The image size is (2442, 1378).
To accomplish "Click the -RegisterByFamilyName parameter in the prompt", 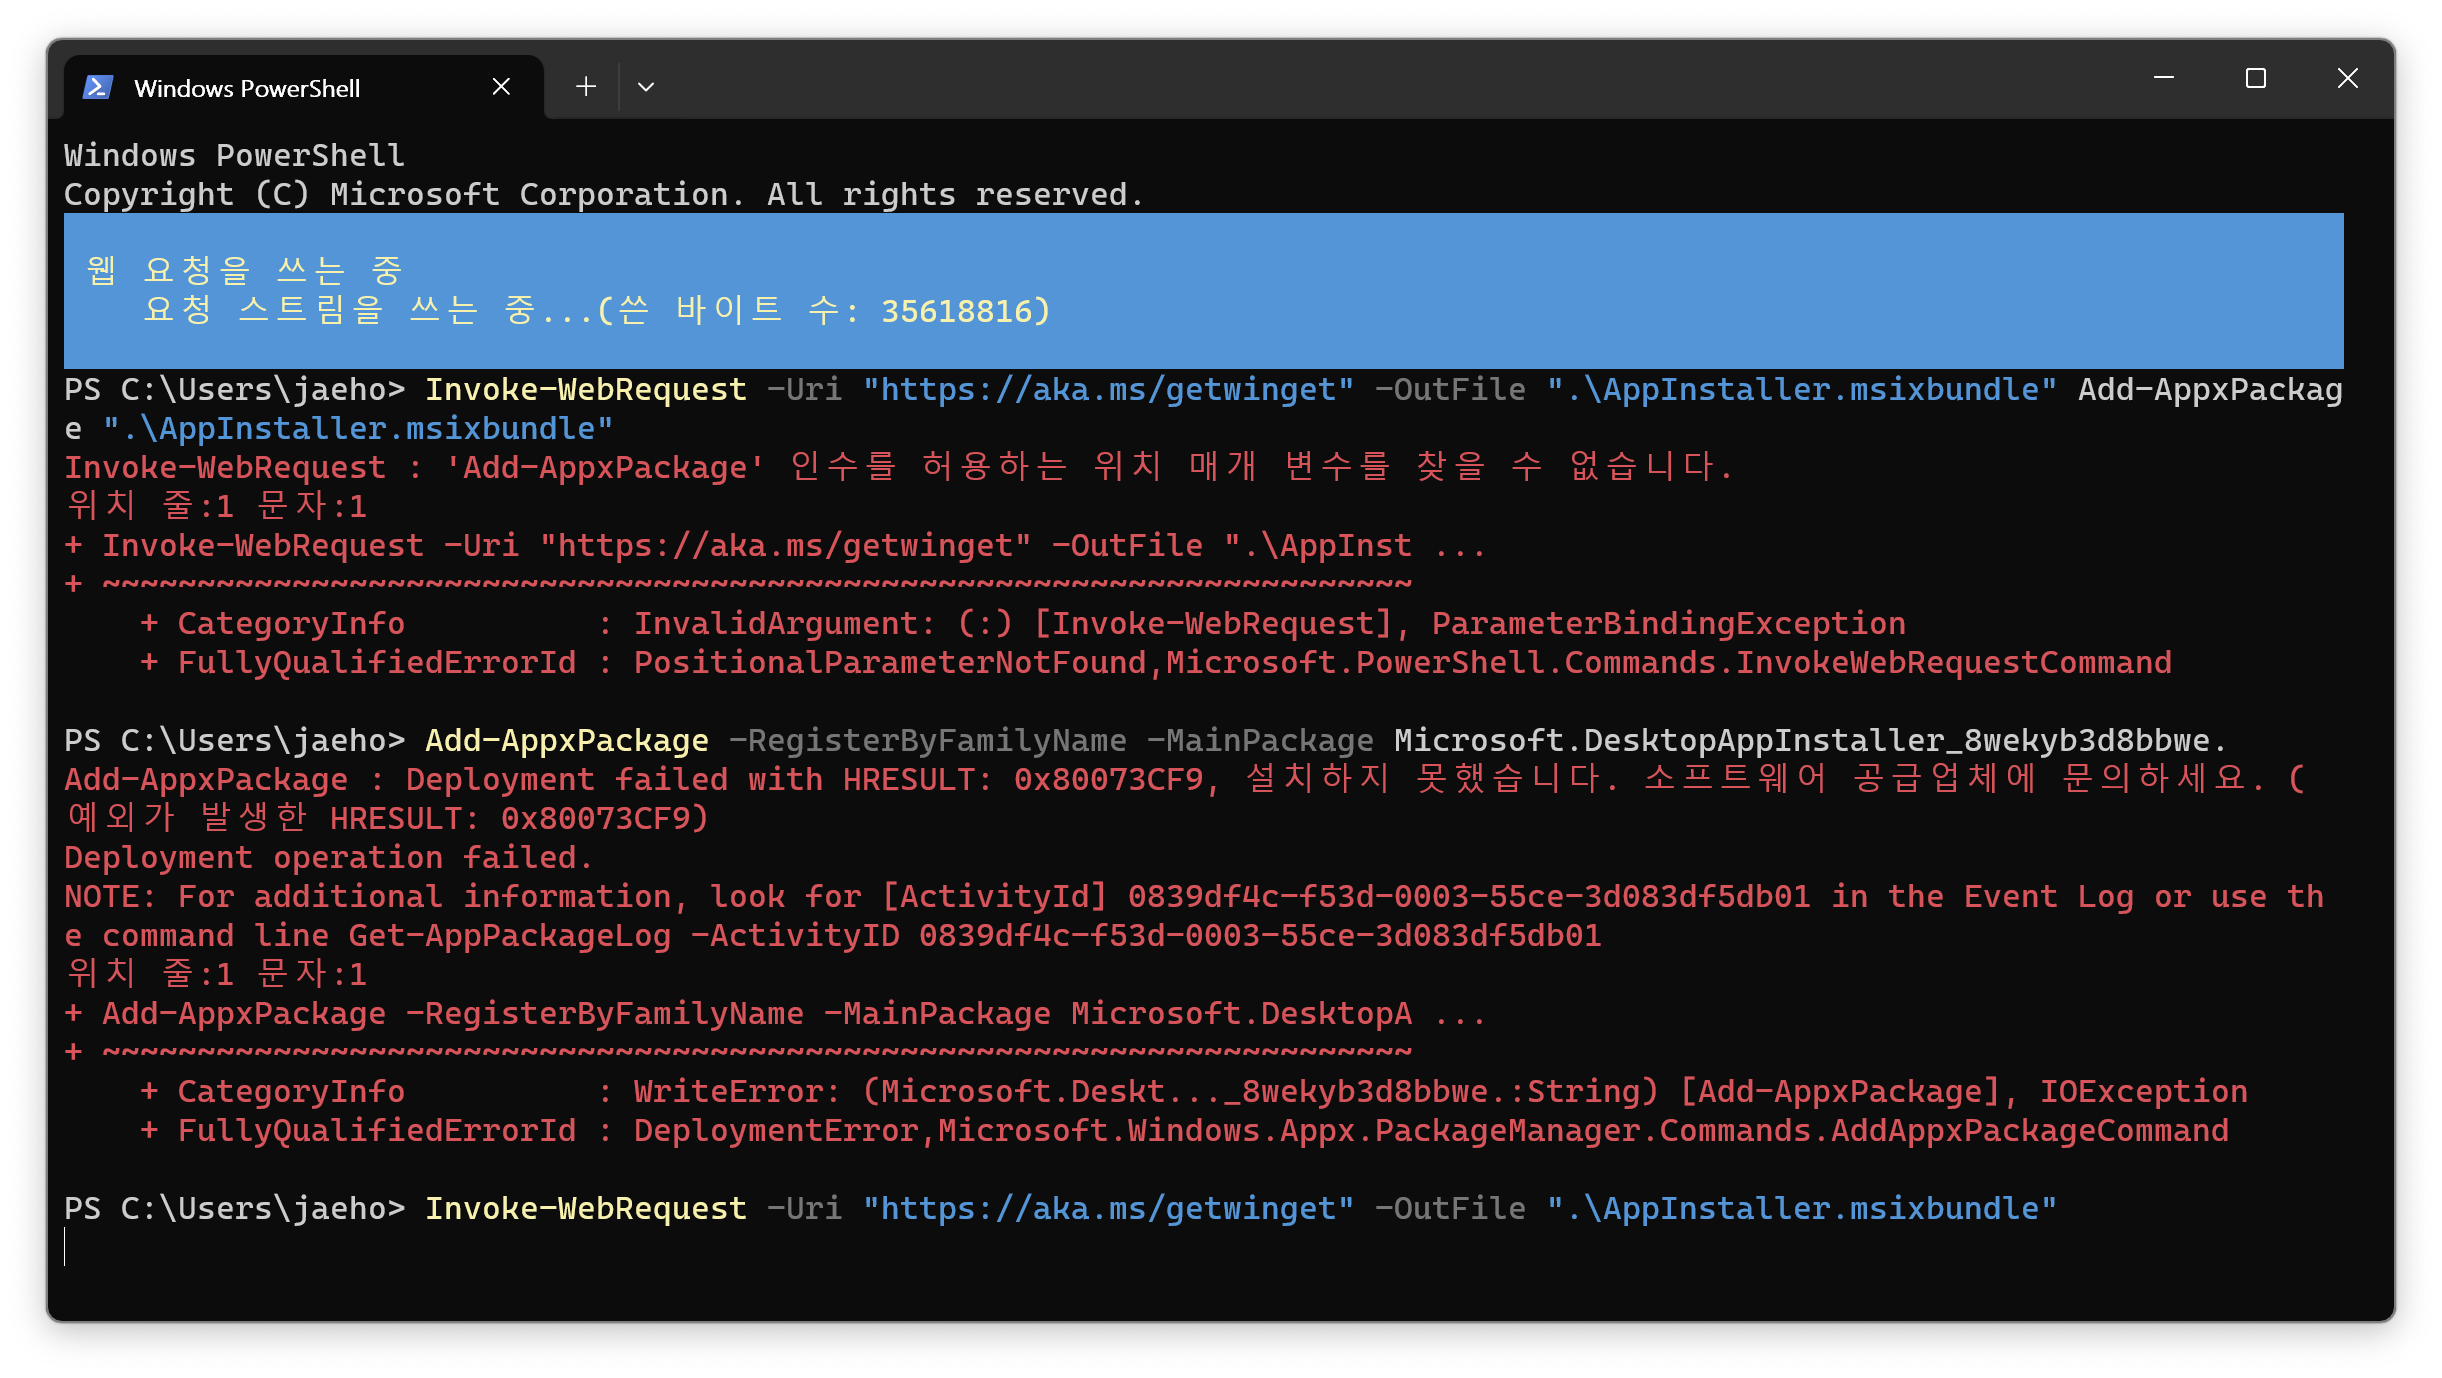I will coord(927,740).
